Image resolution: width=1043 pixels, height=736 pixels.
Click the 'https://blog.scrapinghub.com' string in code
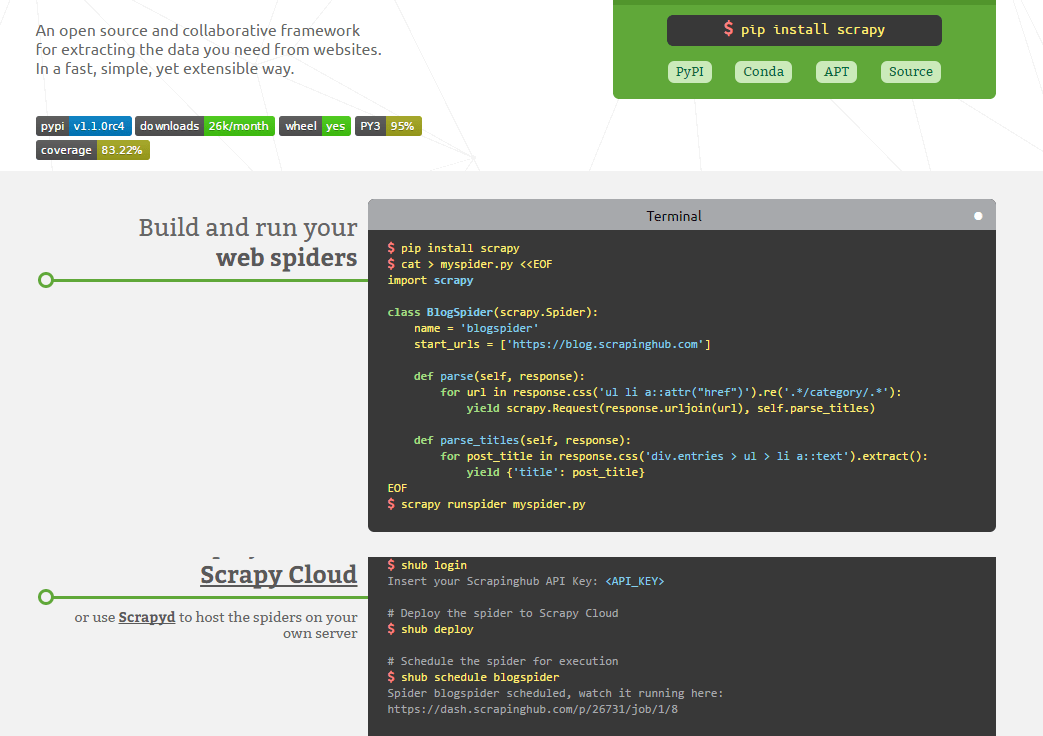click(x=605, y=344)
